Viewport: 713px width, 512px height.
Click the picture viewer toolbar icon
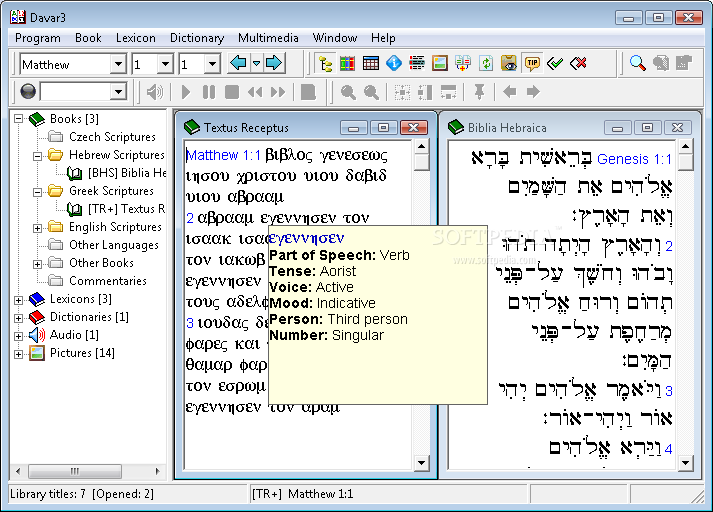(440, 64)
